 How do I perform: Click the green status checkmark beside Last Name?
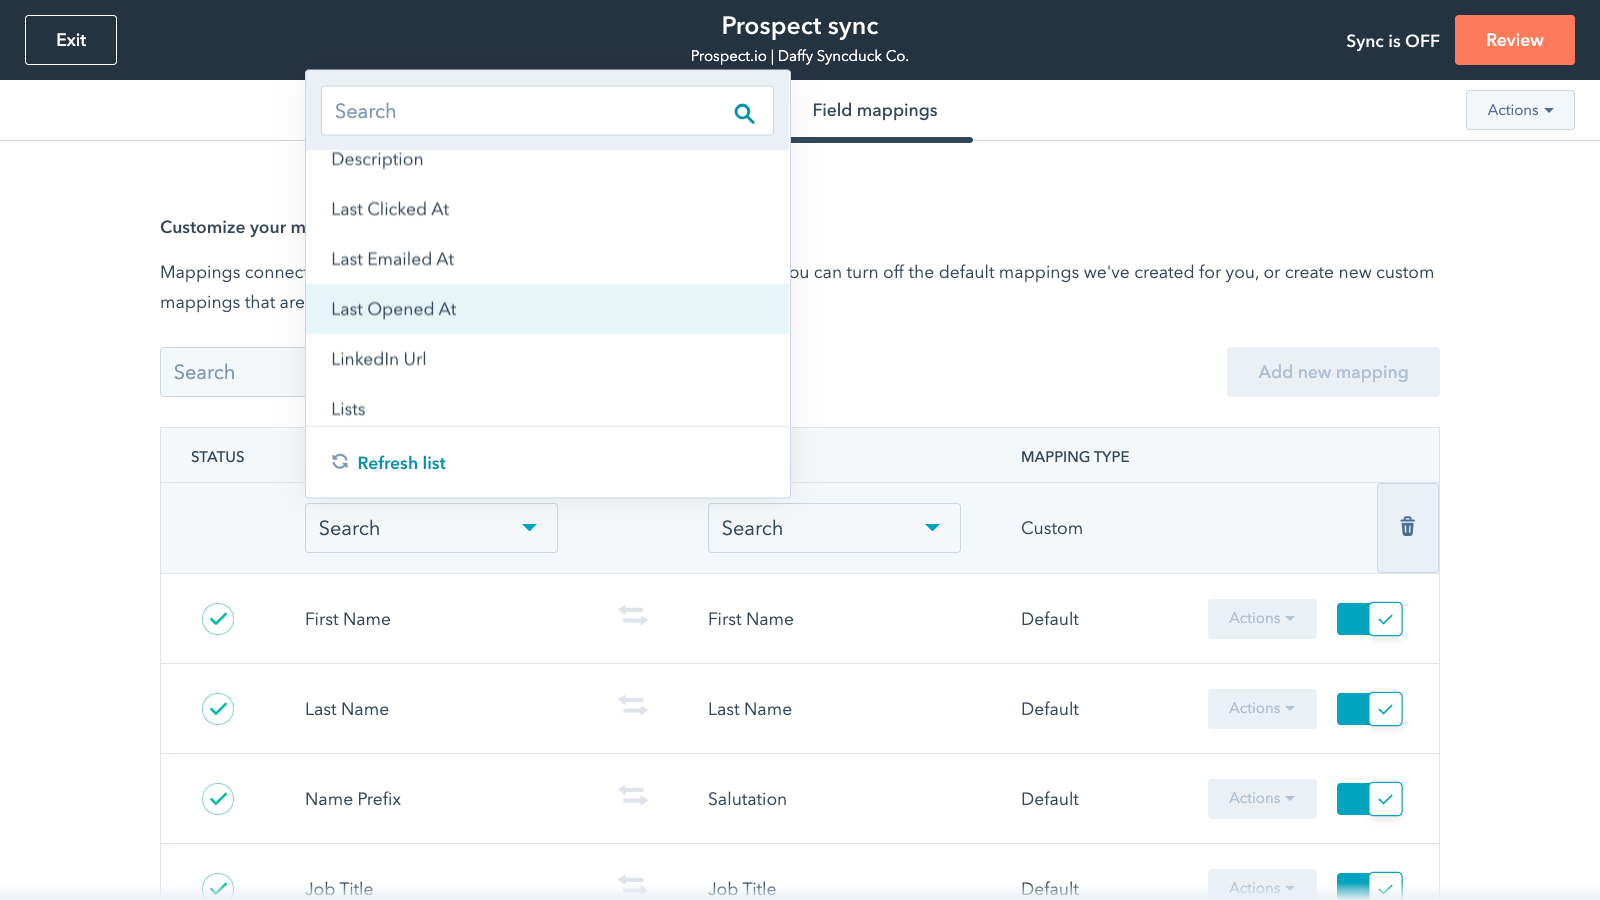(x=218, y=709)
